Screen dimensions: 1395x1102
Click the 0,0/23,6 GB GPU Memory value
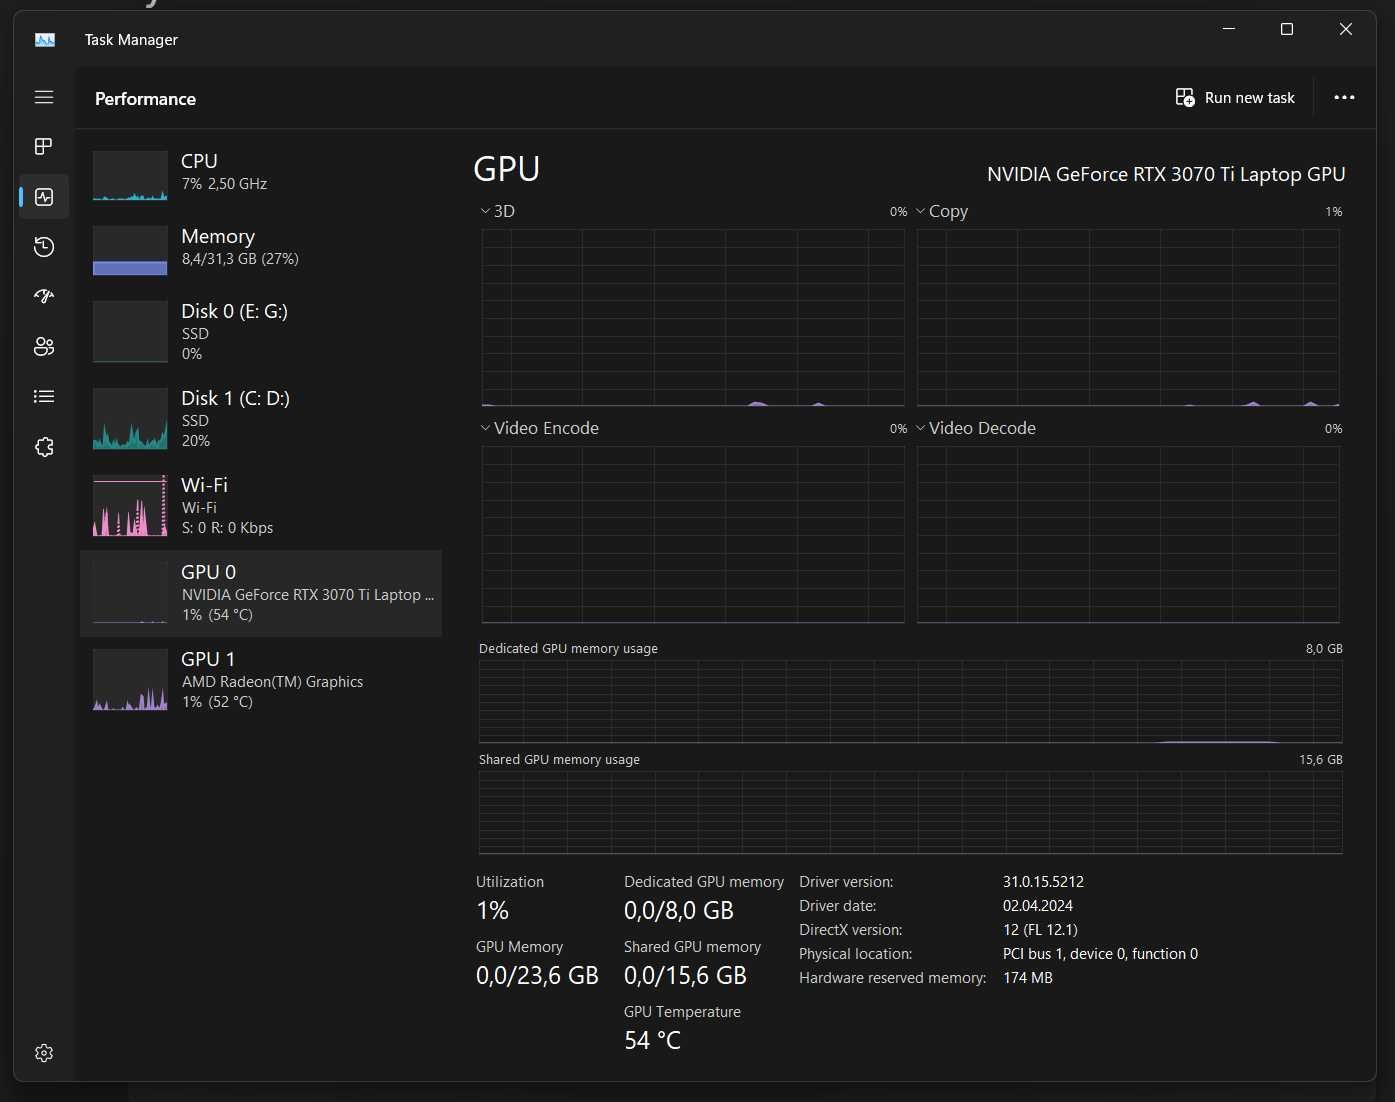pyautogui.click(x=537, y=976)
